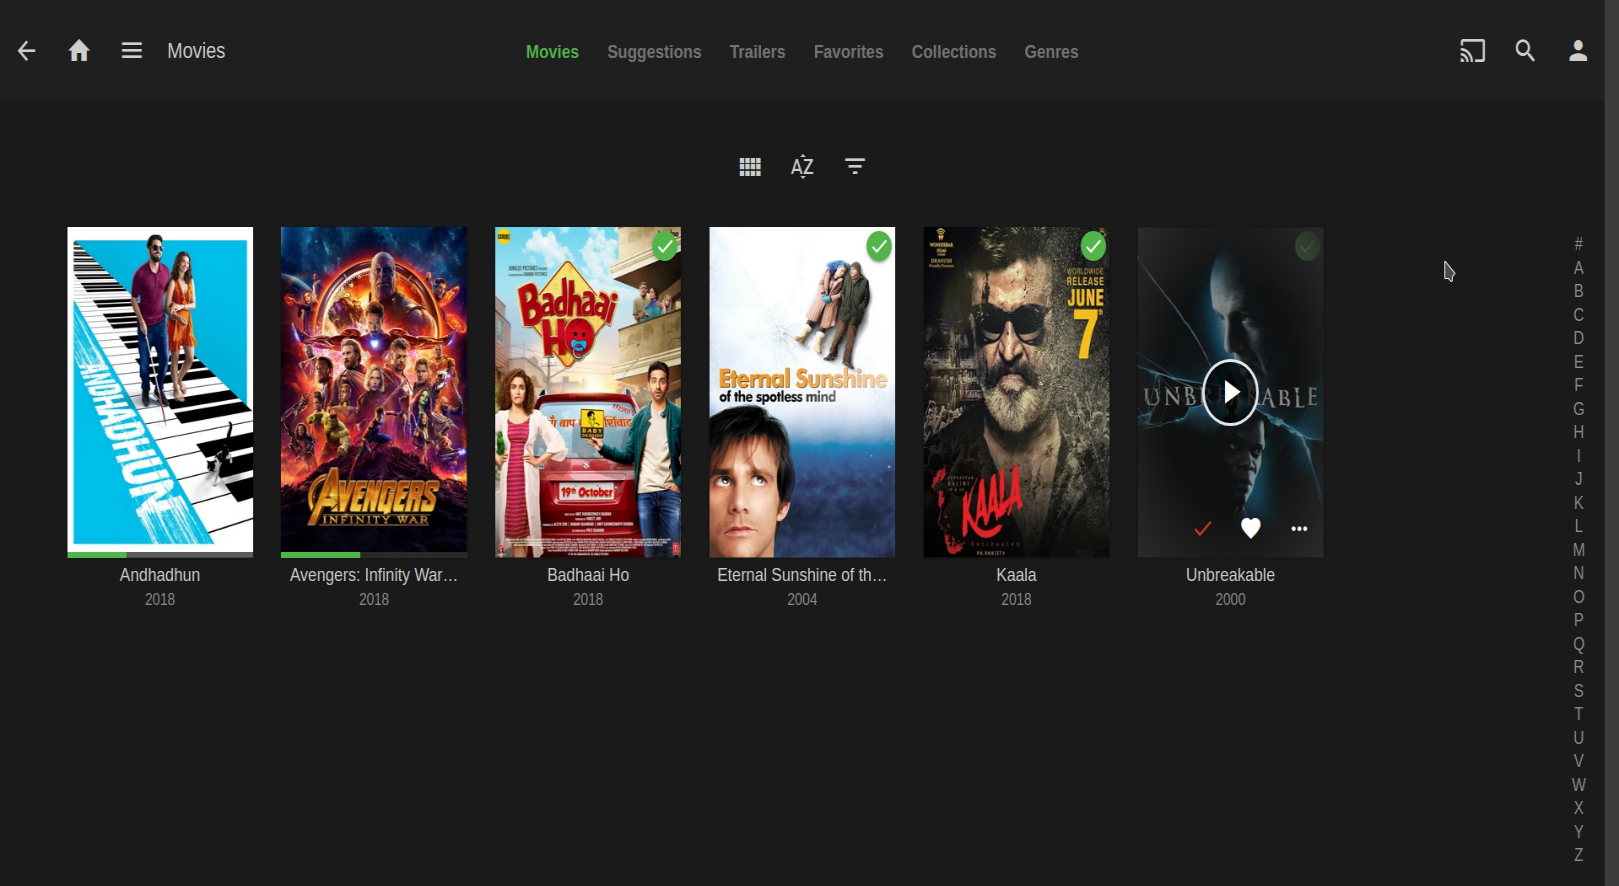Click the Movies page title text
The image size is (1619, 886).
tap(196, 51)
